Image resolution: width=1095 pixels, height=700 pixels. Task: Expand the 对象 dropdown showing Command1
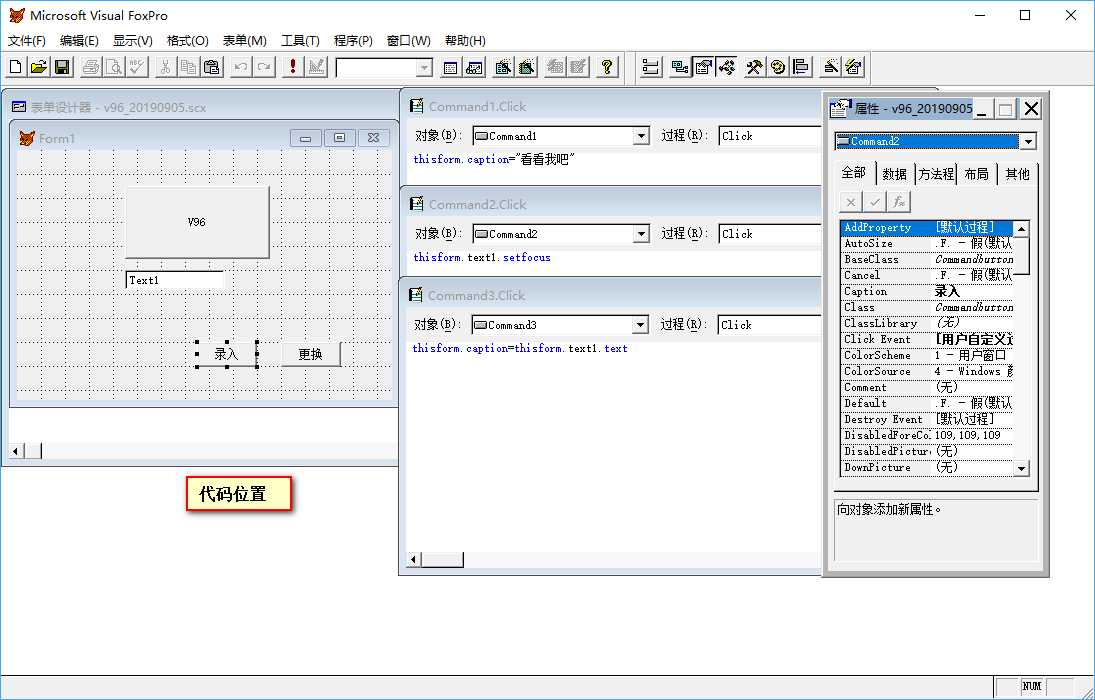pyautogui.click(x=641, y=136)
